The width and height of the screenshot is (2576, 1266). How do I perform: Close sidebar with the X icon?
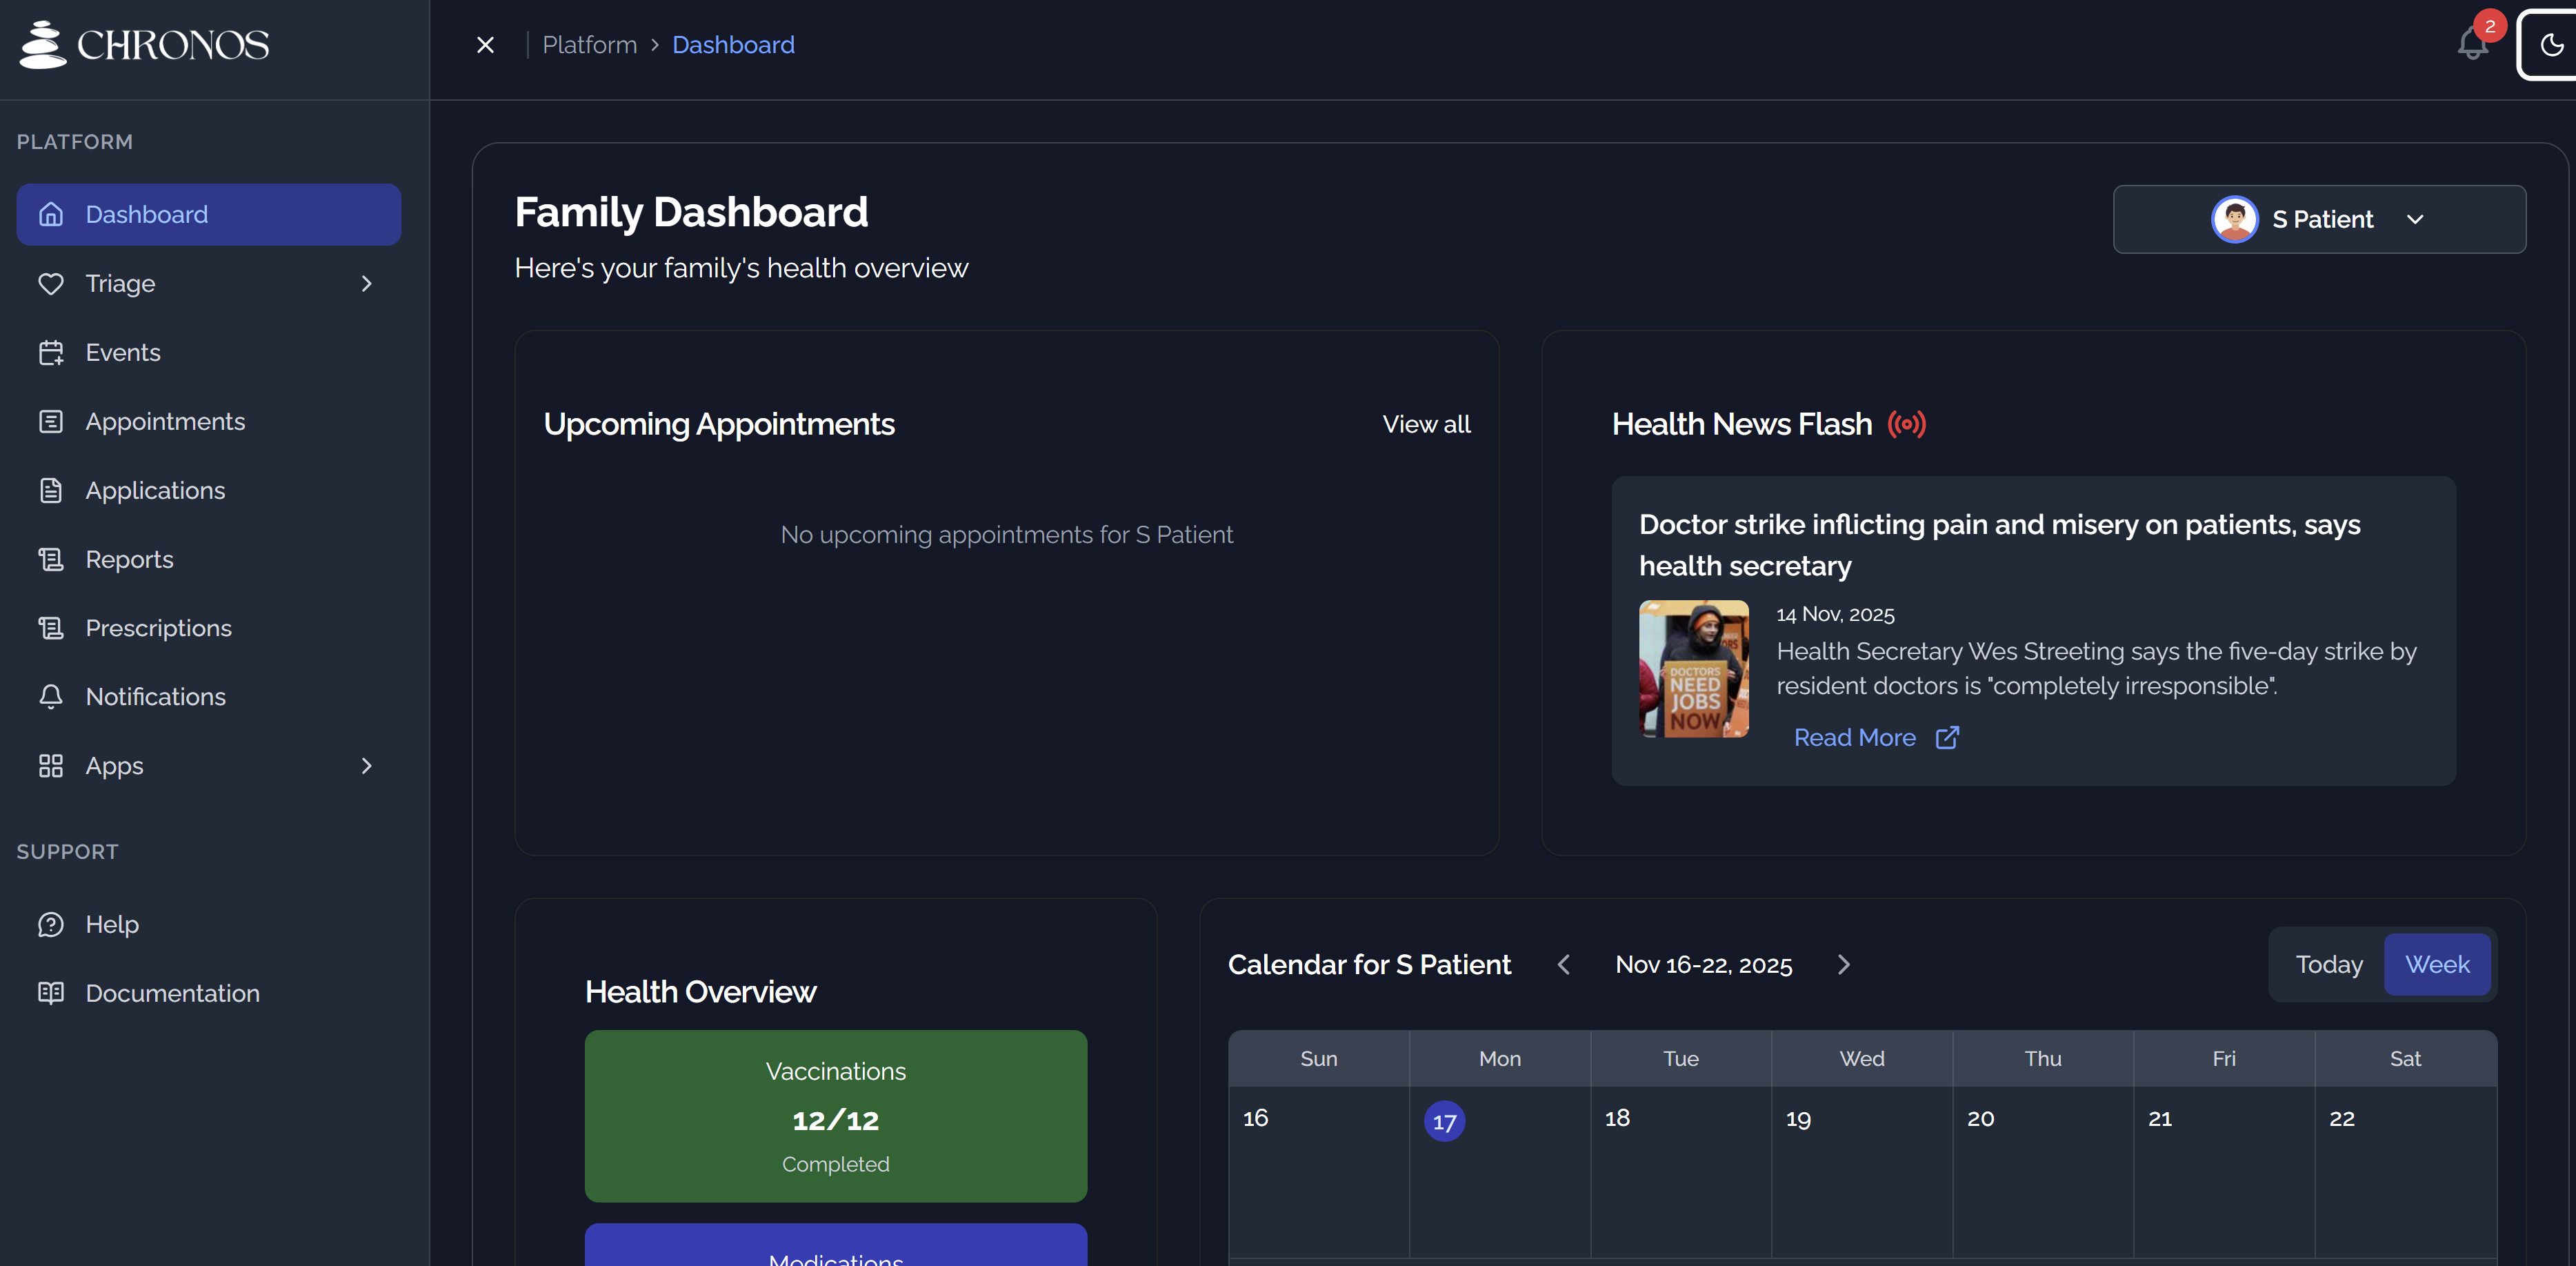485,45
